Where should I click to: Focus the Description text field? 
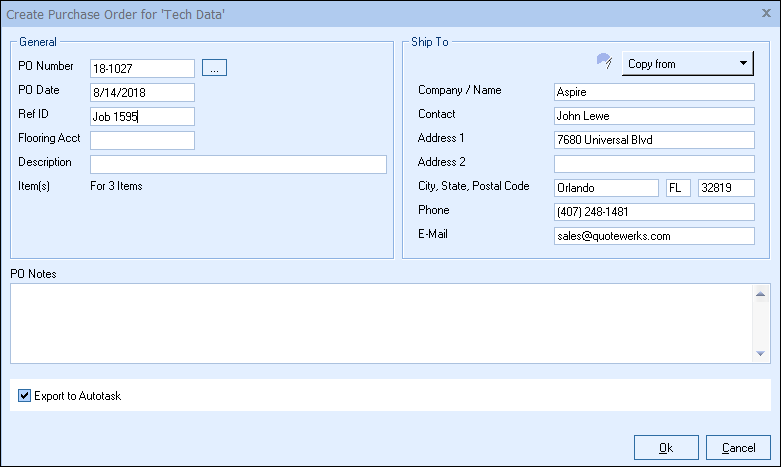click(238, 164)
